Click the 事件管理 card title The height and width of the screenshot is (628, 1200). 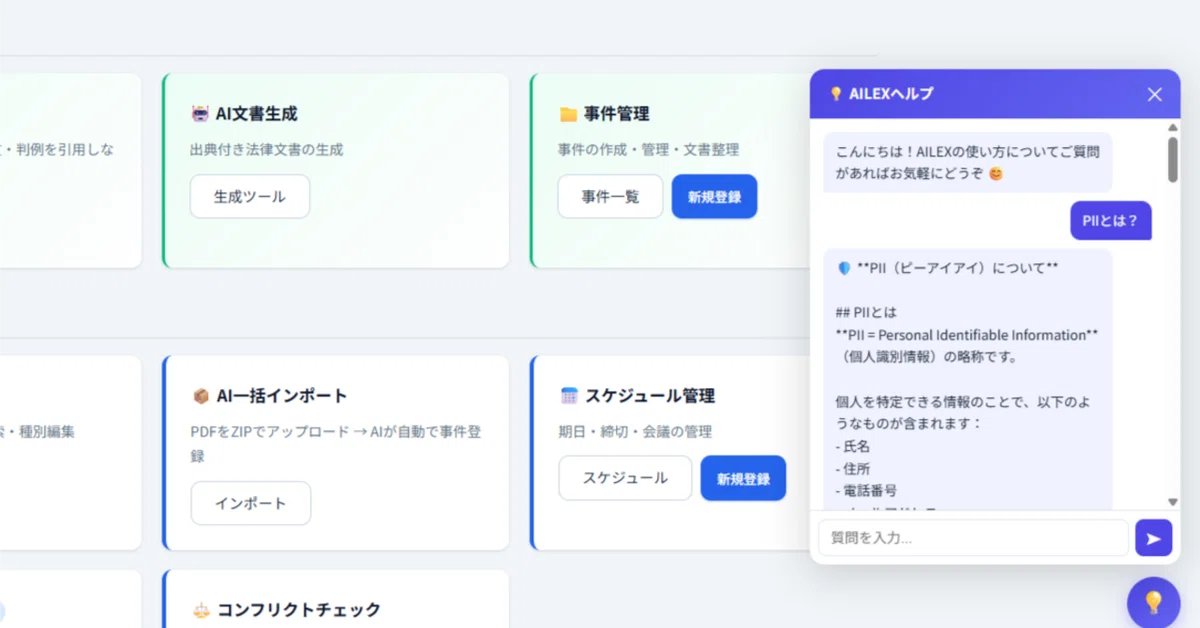[617, 114]
